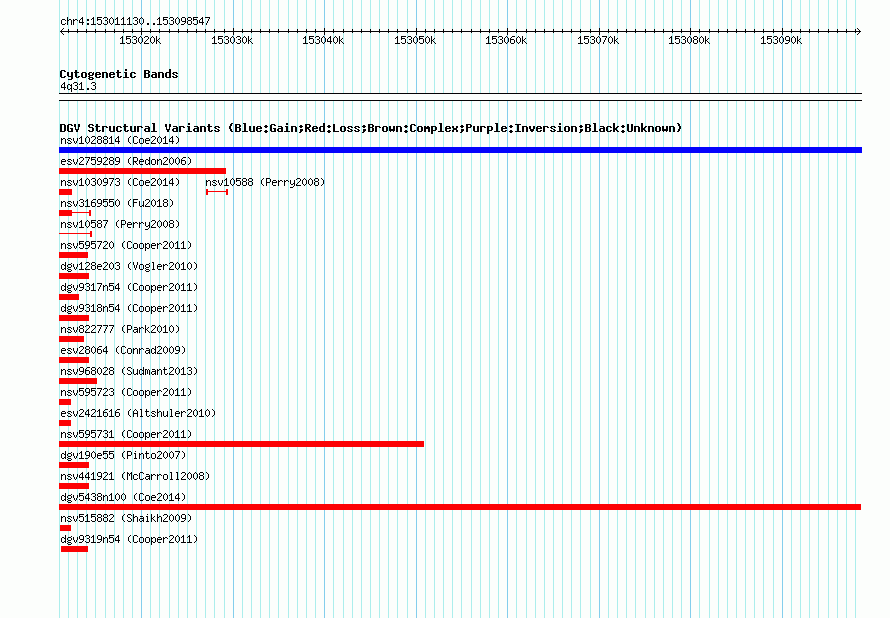Click the DGV Structural Variants track title

[x=371, y=128]
